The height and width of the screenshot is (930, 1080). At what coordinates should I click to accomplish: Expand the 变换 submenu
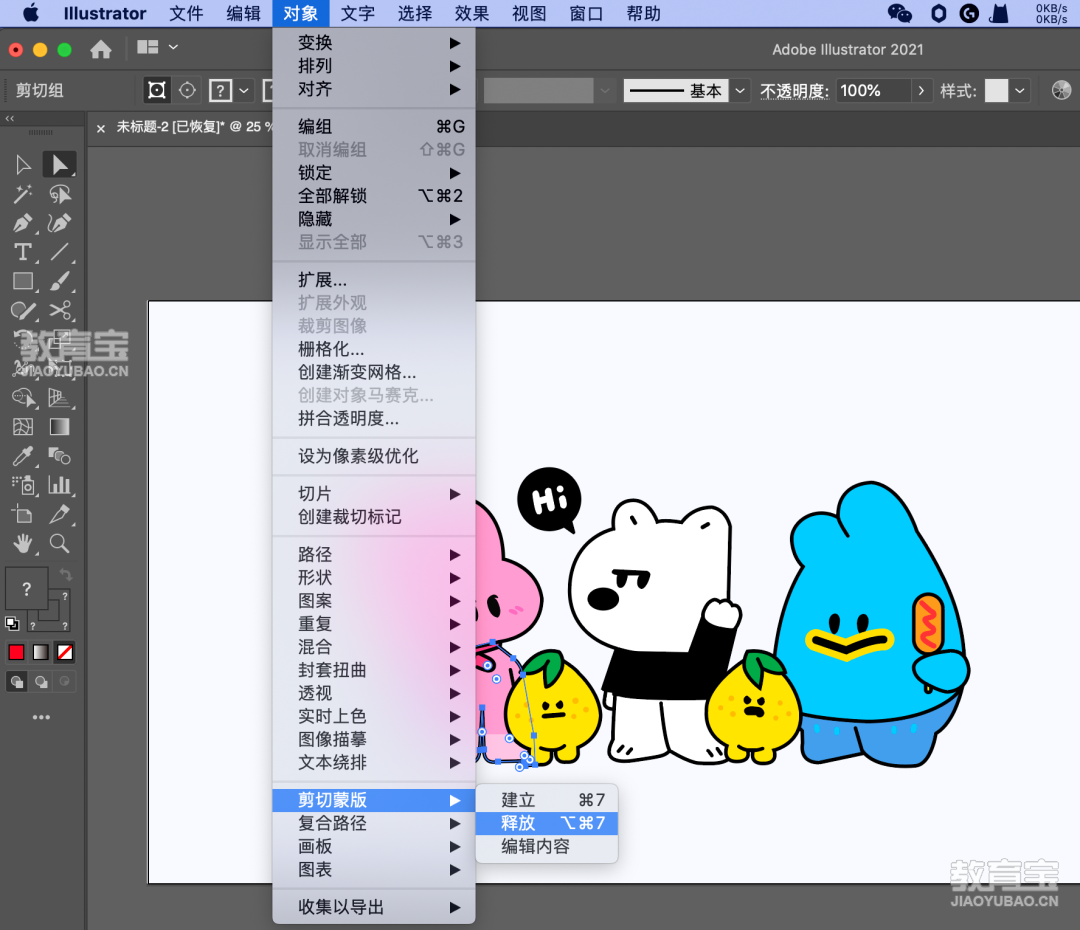click(374, 43)
